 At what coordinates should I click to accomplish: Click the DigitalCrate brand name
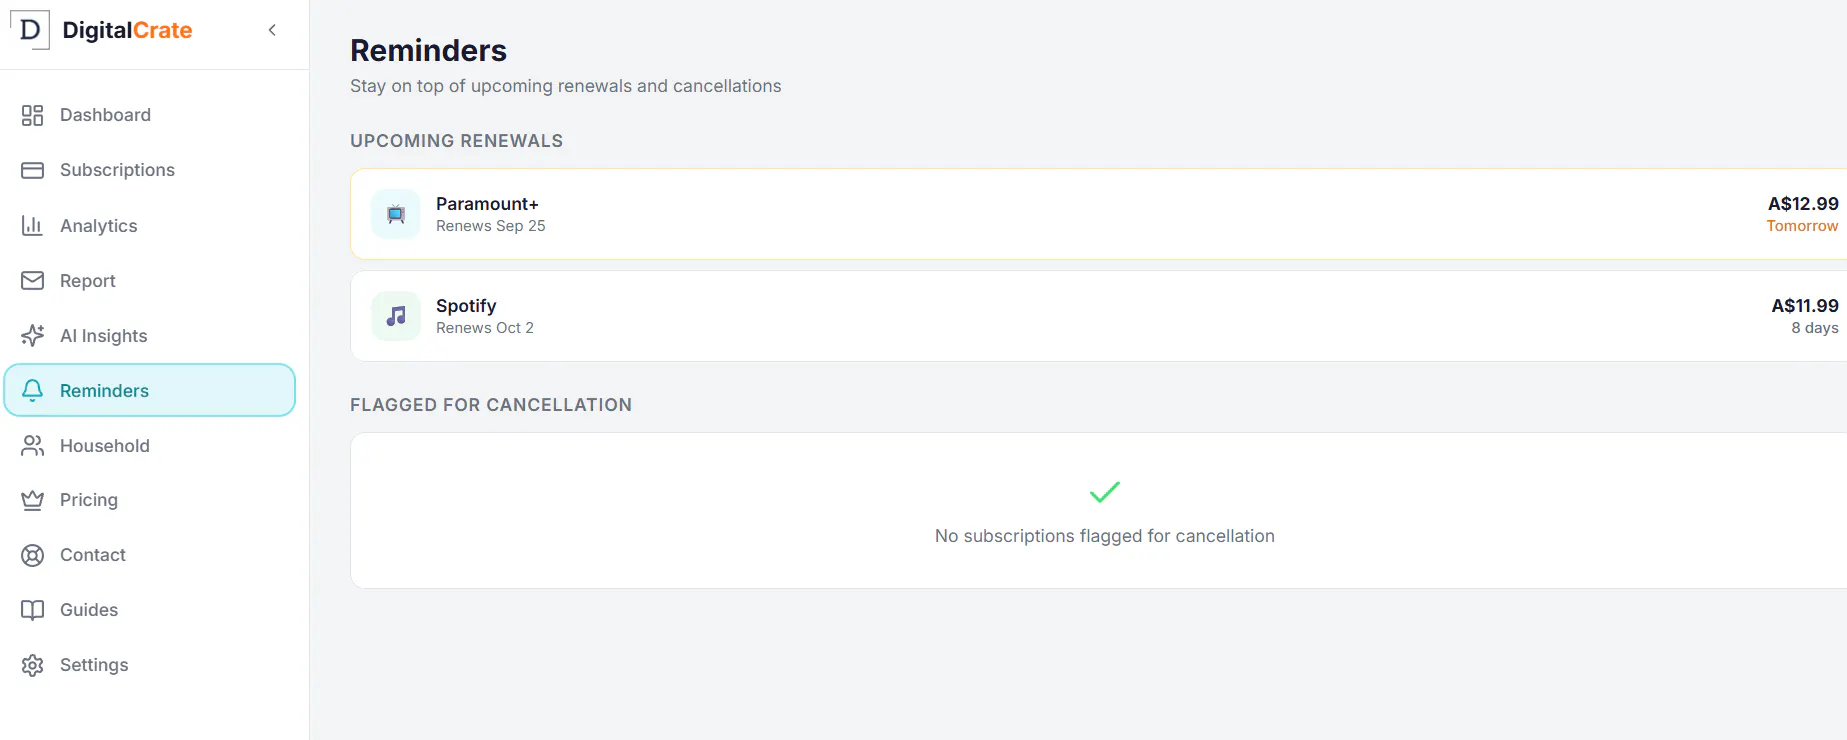point(127,30)
